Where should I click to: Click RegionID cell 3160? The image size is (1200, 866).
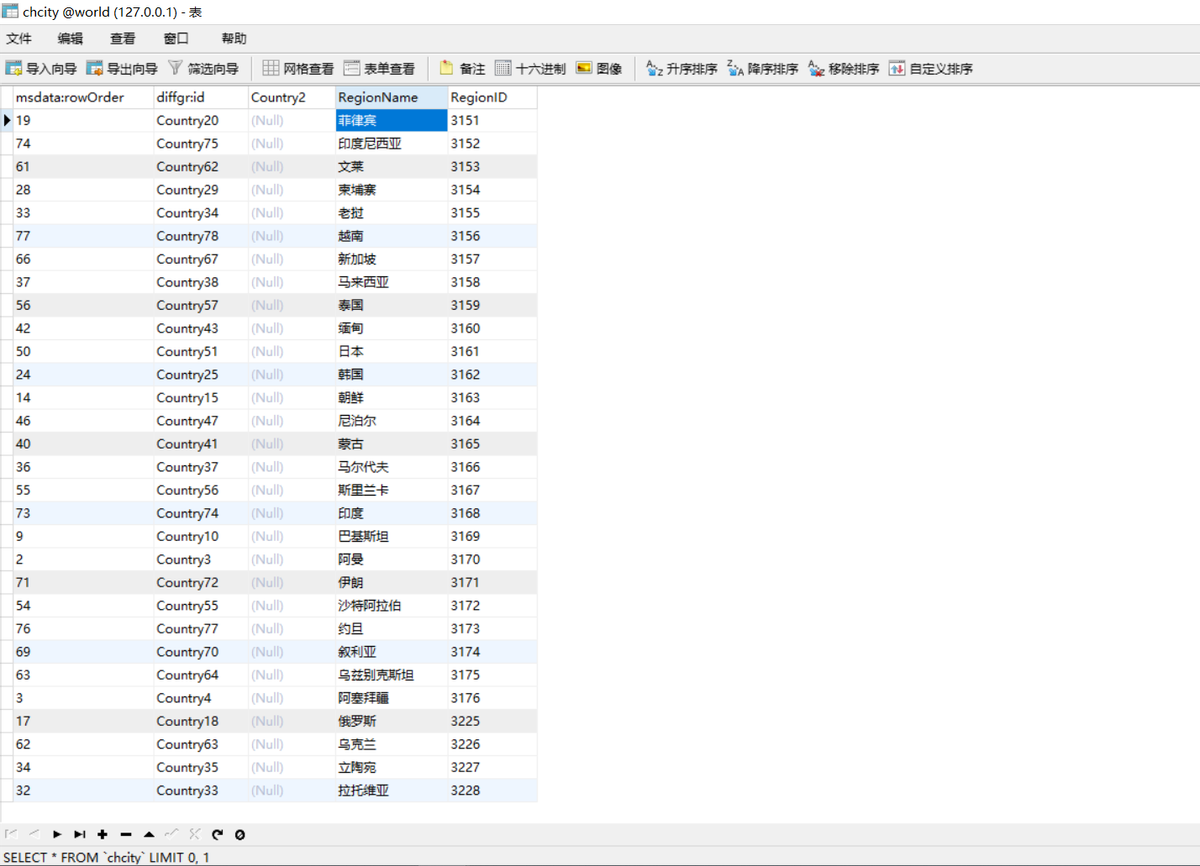(x=492, y=328)
